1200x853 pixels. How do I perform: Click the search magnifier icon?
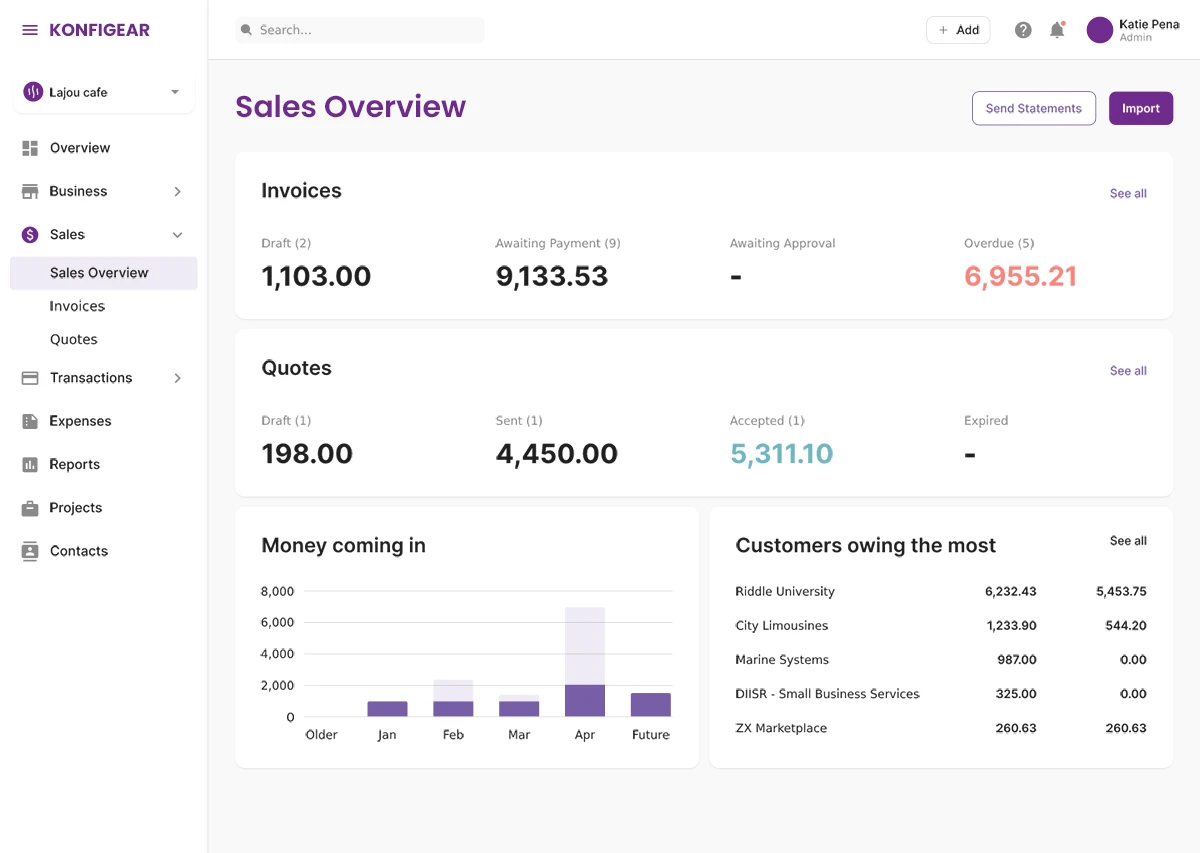click(246, 30)
